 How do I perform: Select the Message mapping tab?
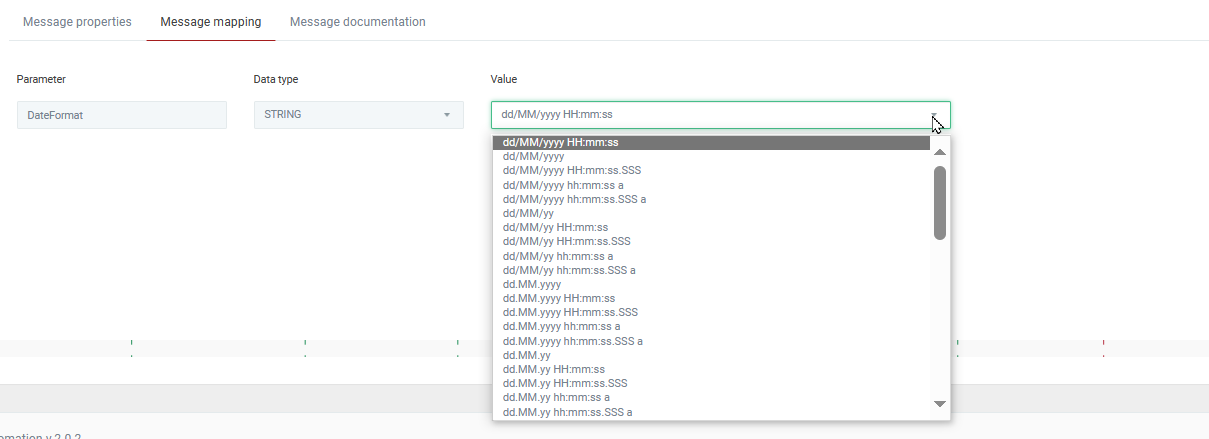point(210,22)
